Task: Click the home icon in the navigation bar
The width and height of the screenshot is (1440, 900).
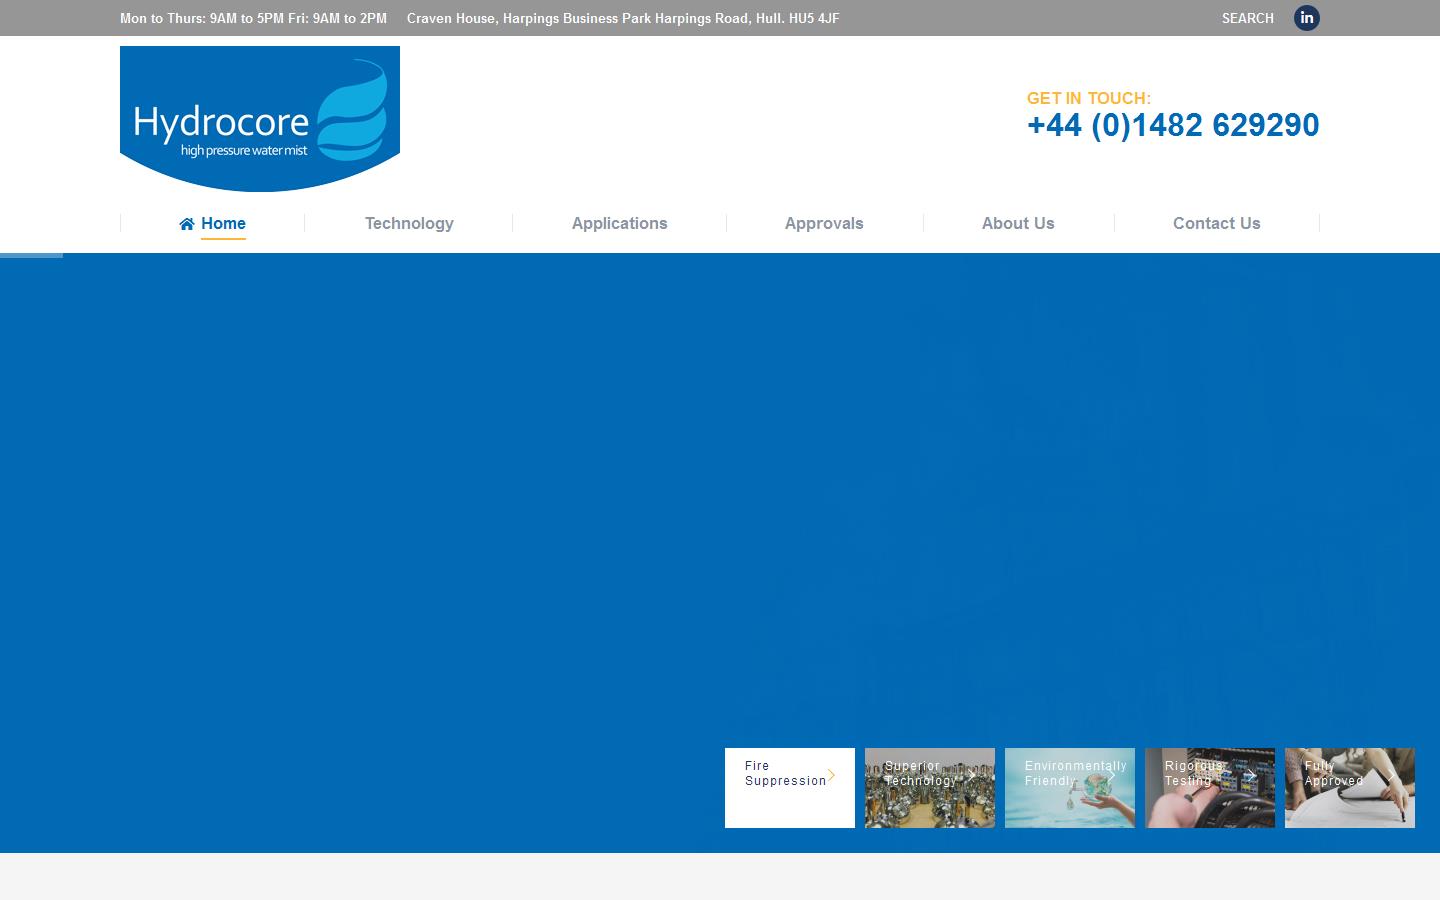Action: 185,223
